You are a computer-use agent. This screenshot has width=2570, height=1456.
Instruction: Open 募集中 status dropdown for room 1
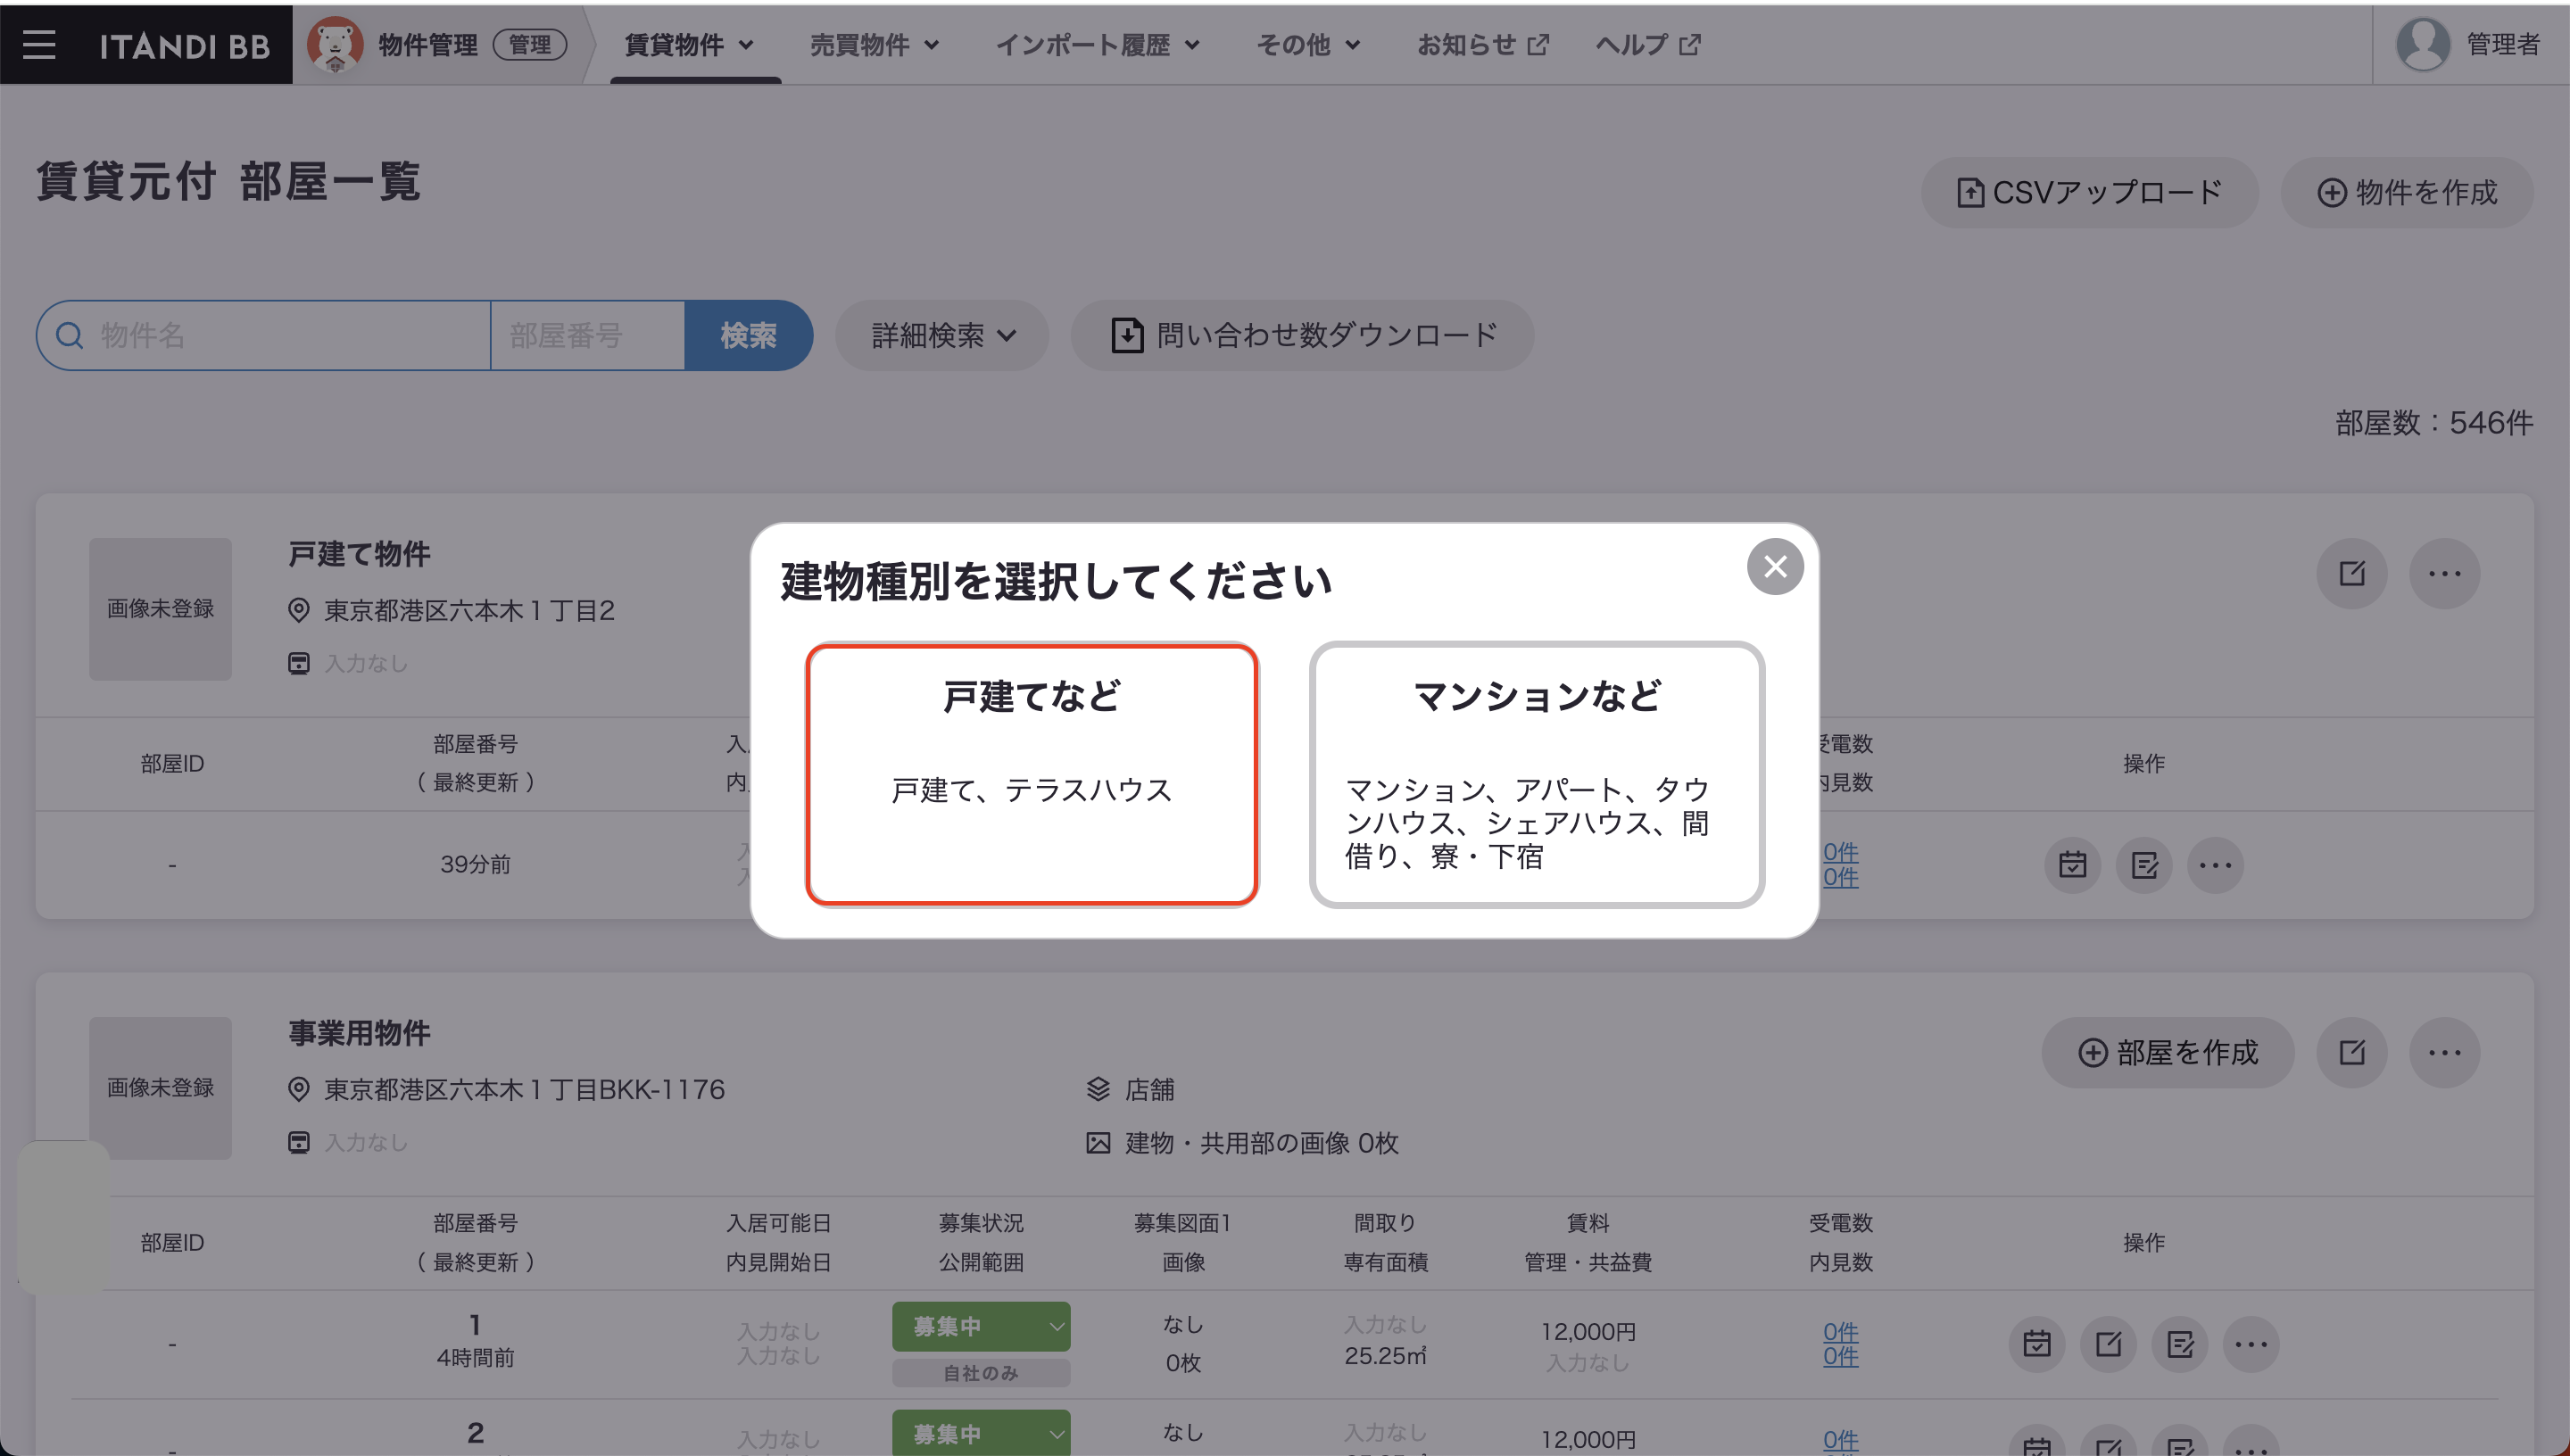coord(981,1327)
